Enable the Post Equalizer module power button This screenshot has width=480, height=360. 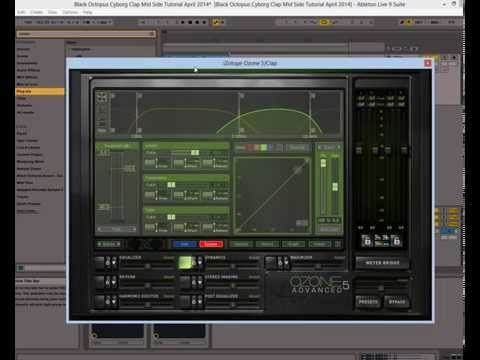(x=185, y=301)
